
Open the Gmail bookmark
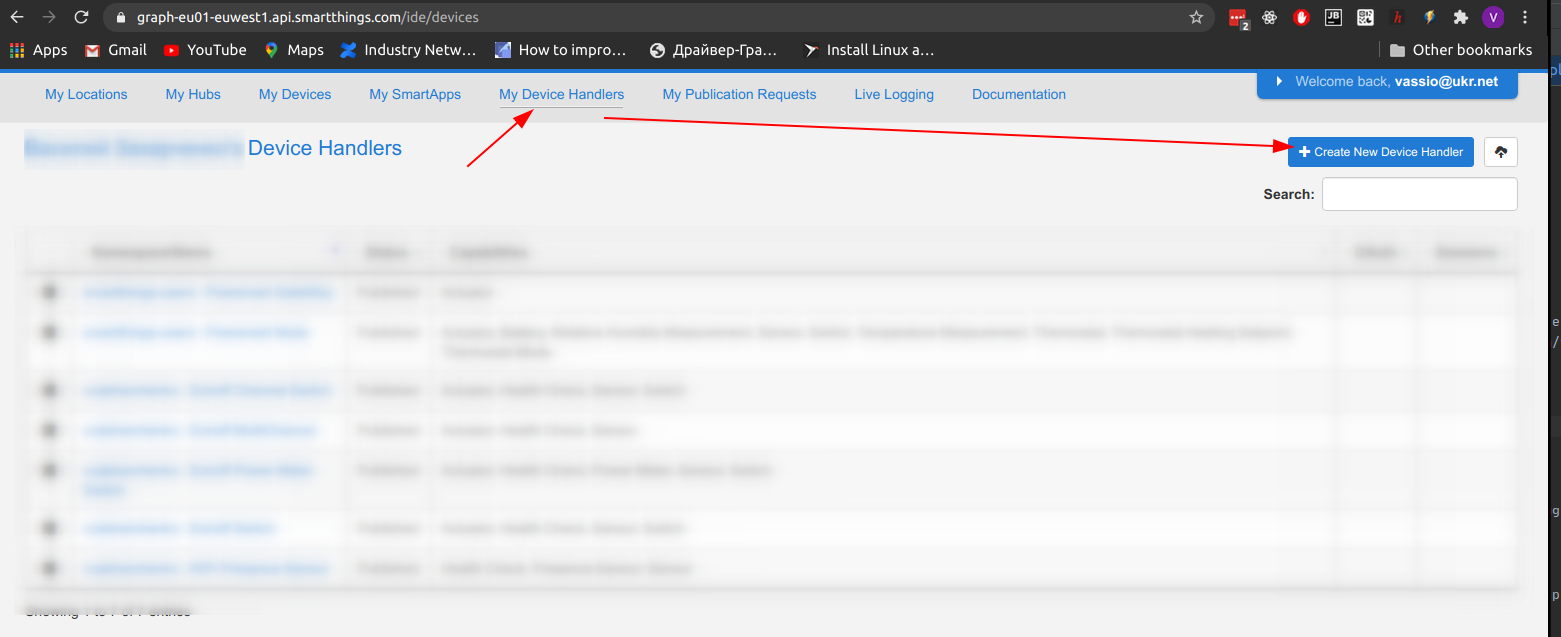[116, 50]
